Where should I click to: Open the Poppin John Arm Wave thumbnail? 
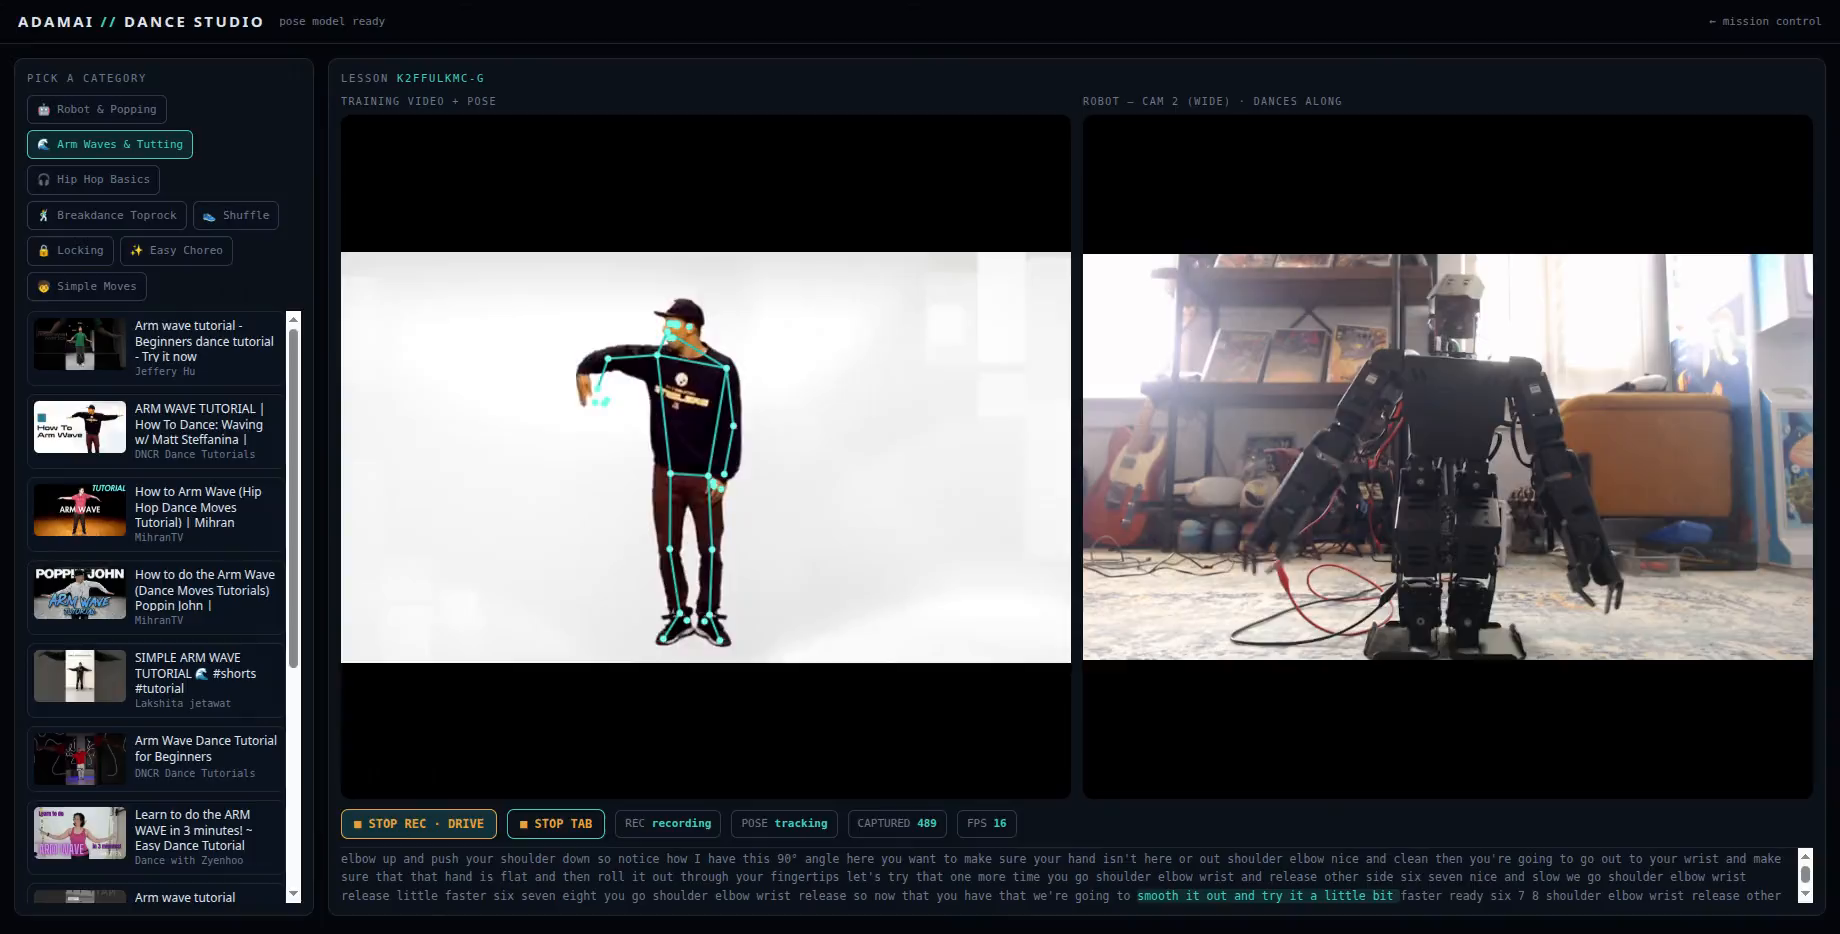pos(80,593)
